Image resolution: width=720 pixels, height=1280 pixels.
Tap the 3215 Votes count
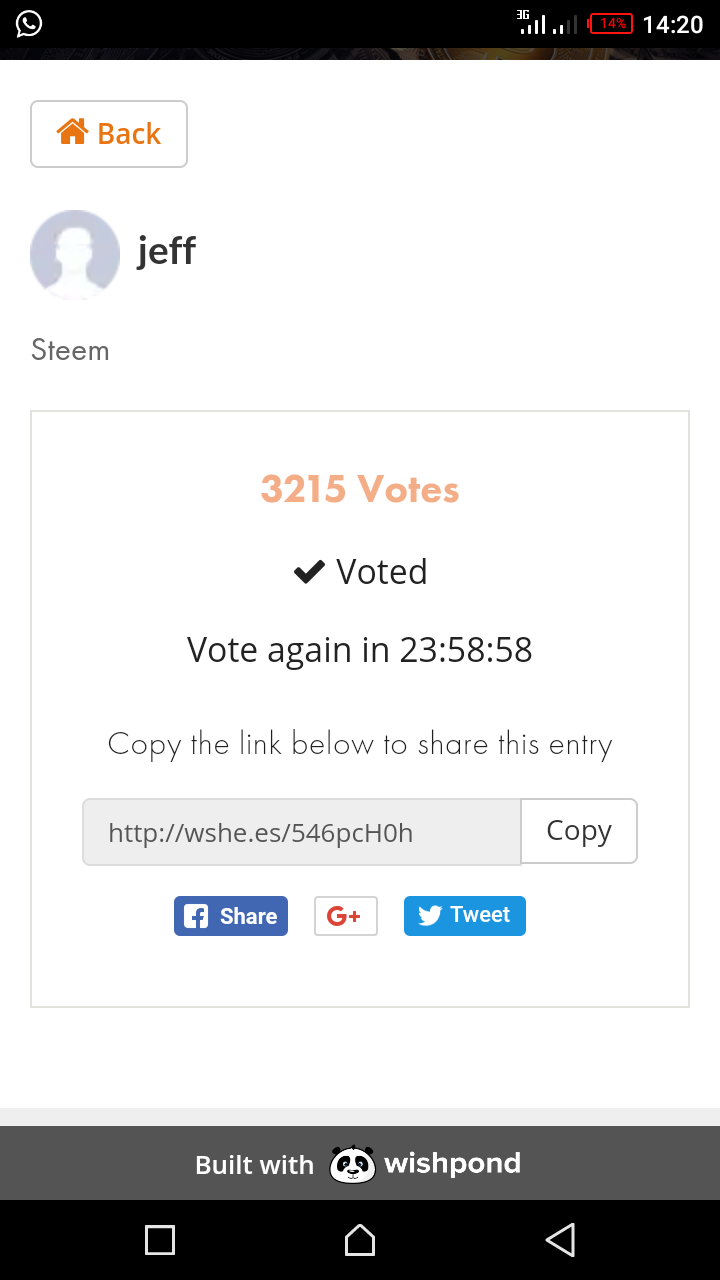[360, 489]
